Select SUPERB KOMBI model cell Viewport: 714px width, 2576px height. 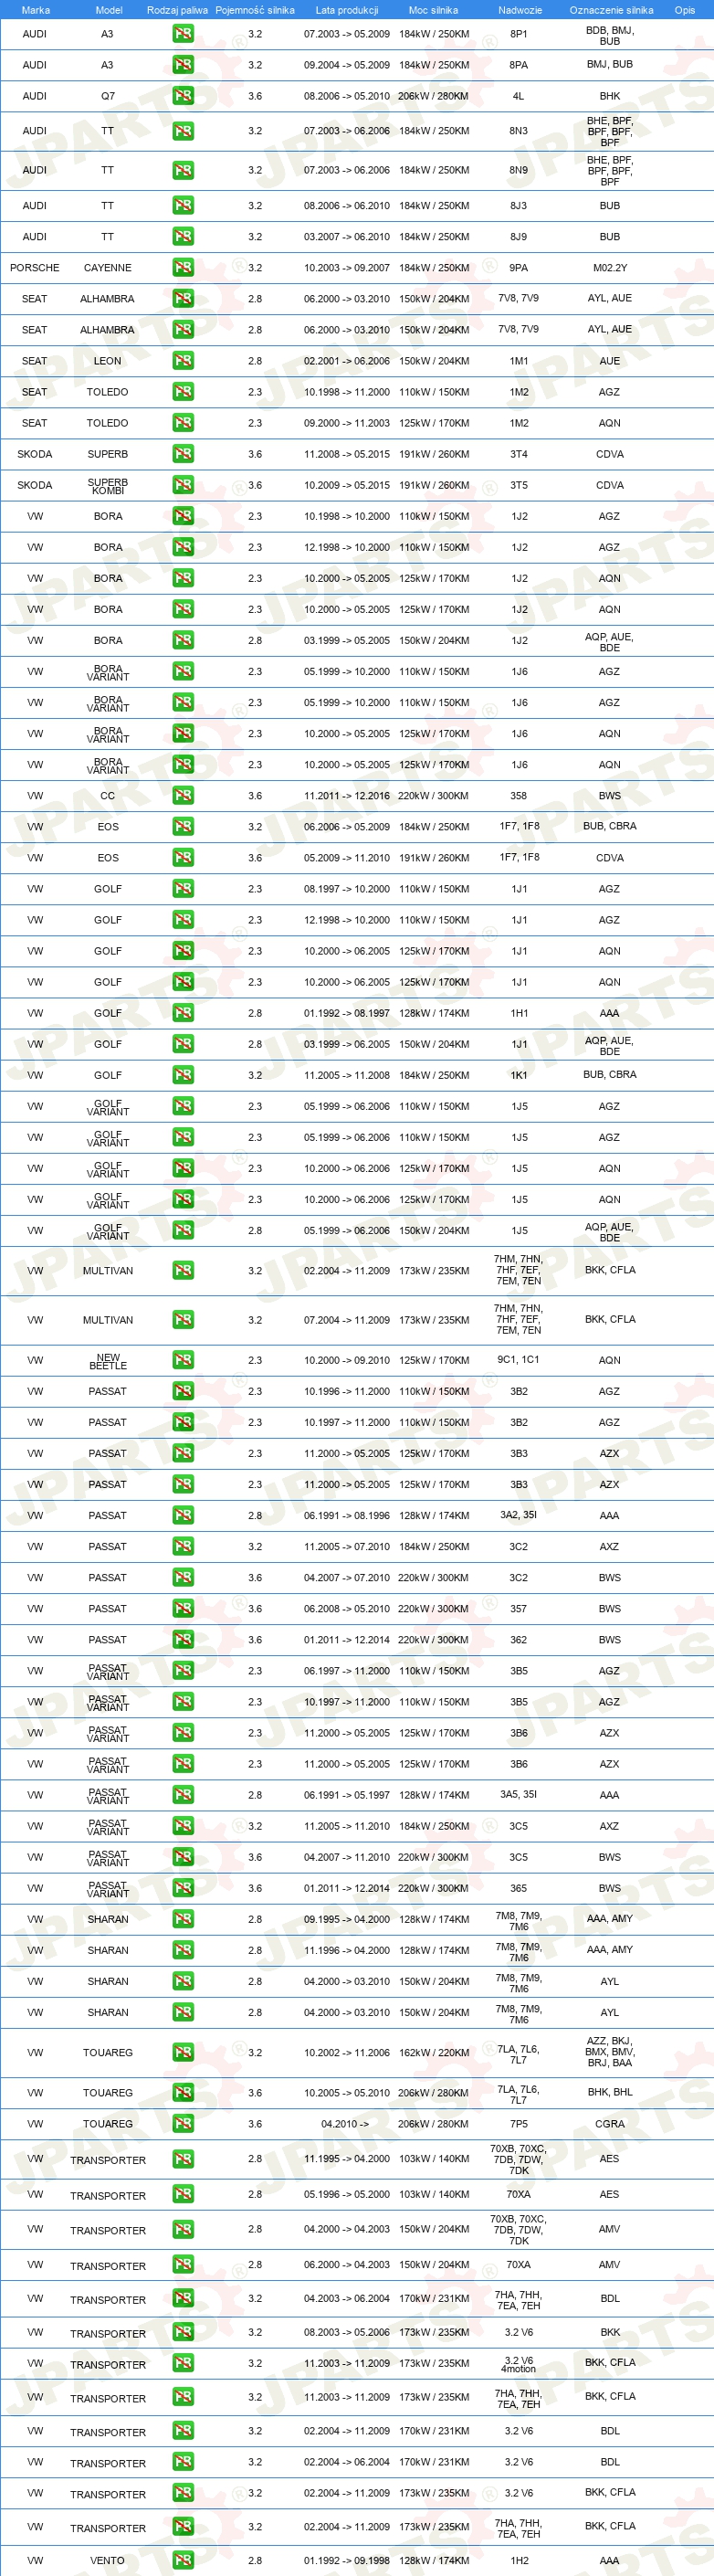pyautogui.click(x=108, y=486)
